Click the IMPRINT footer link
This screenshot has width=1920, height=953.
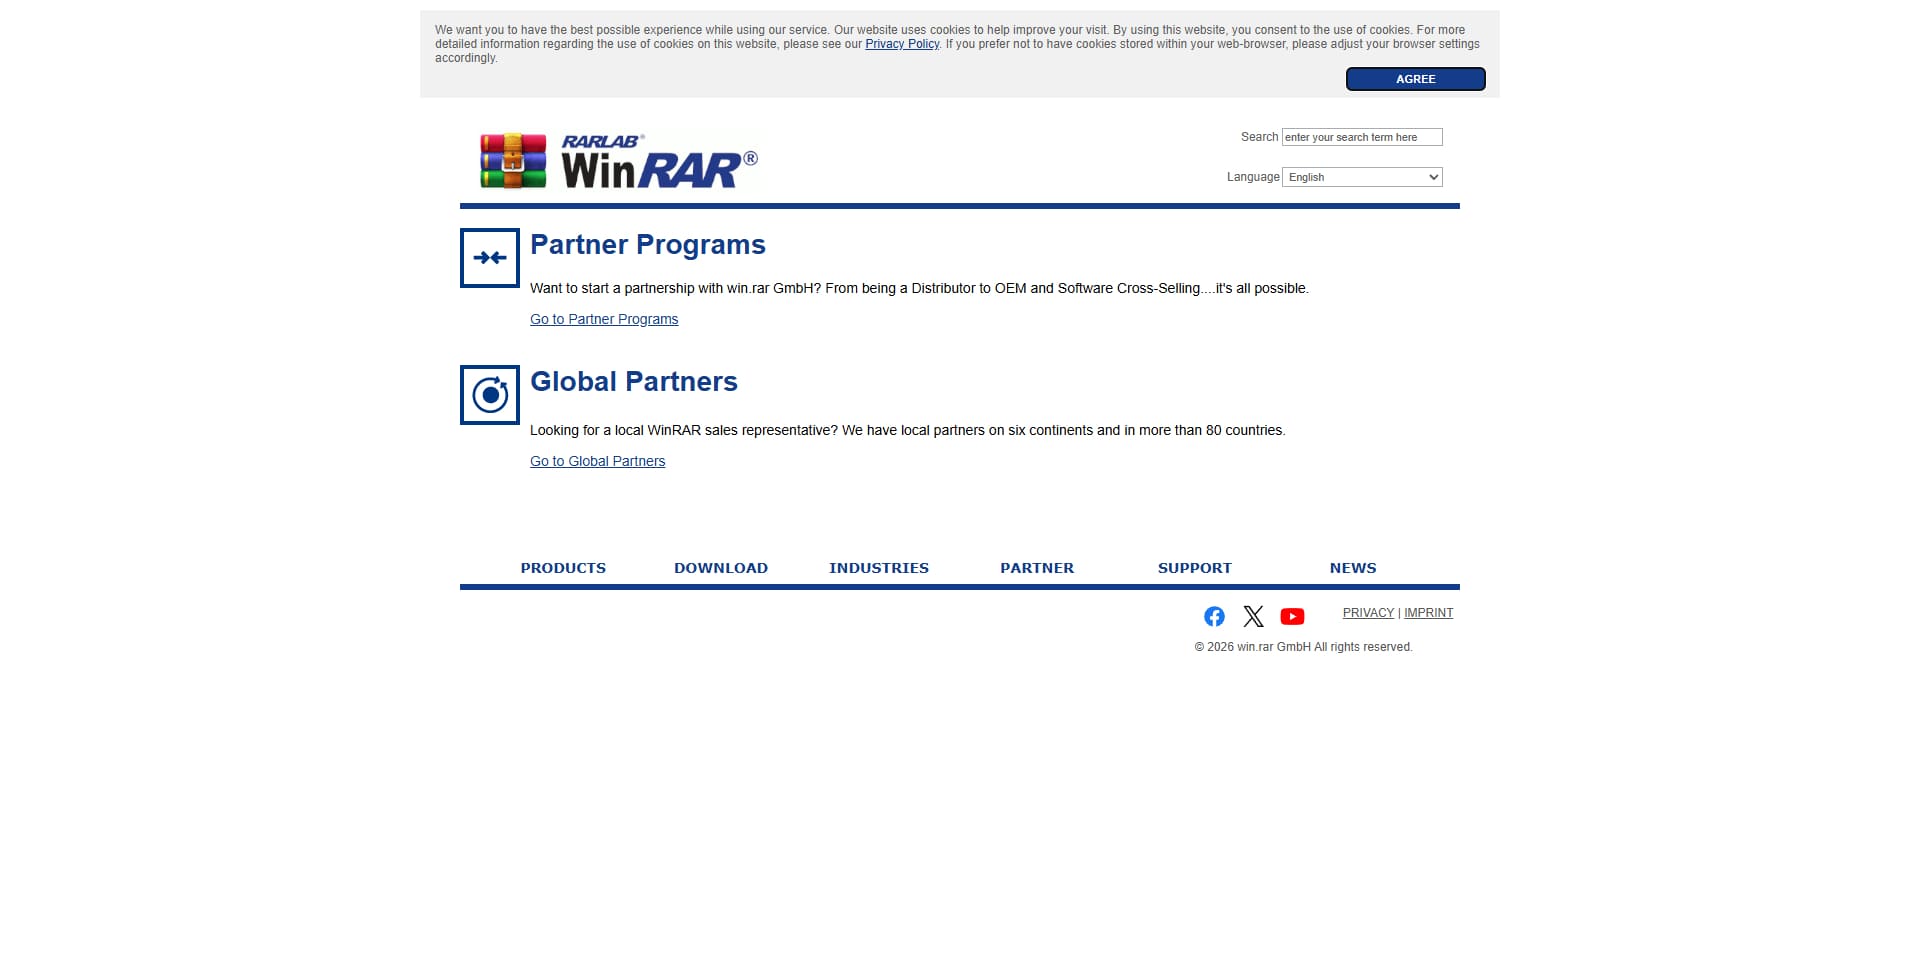(x=1428, y=613)
